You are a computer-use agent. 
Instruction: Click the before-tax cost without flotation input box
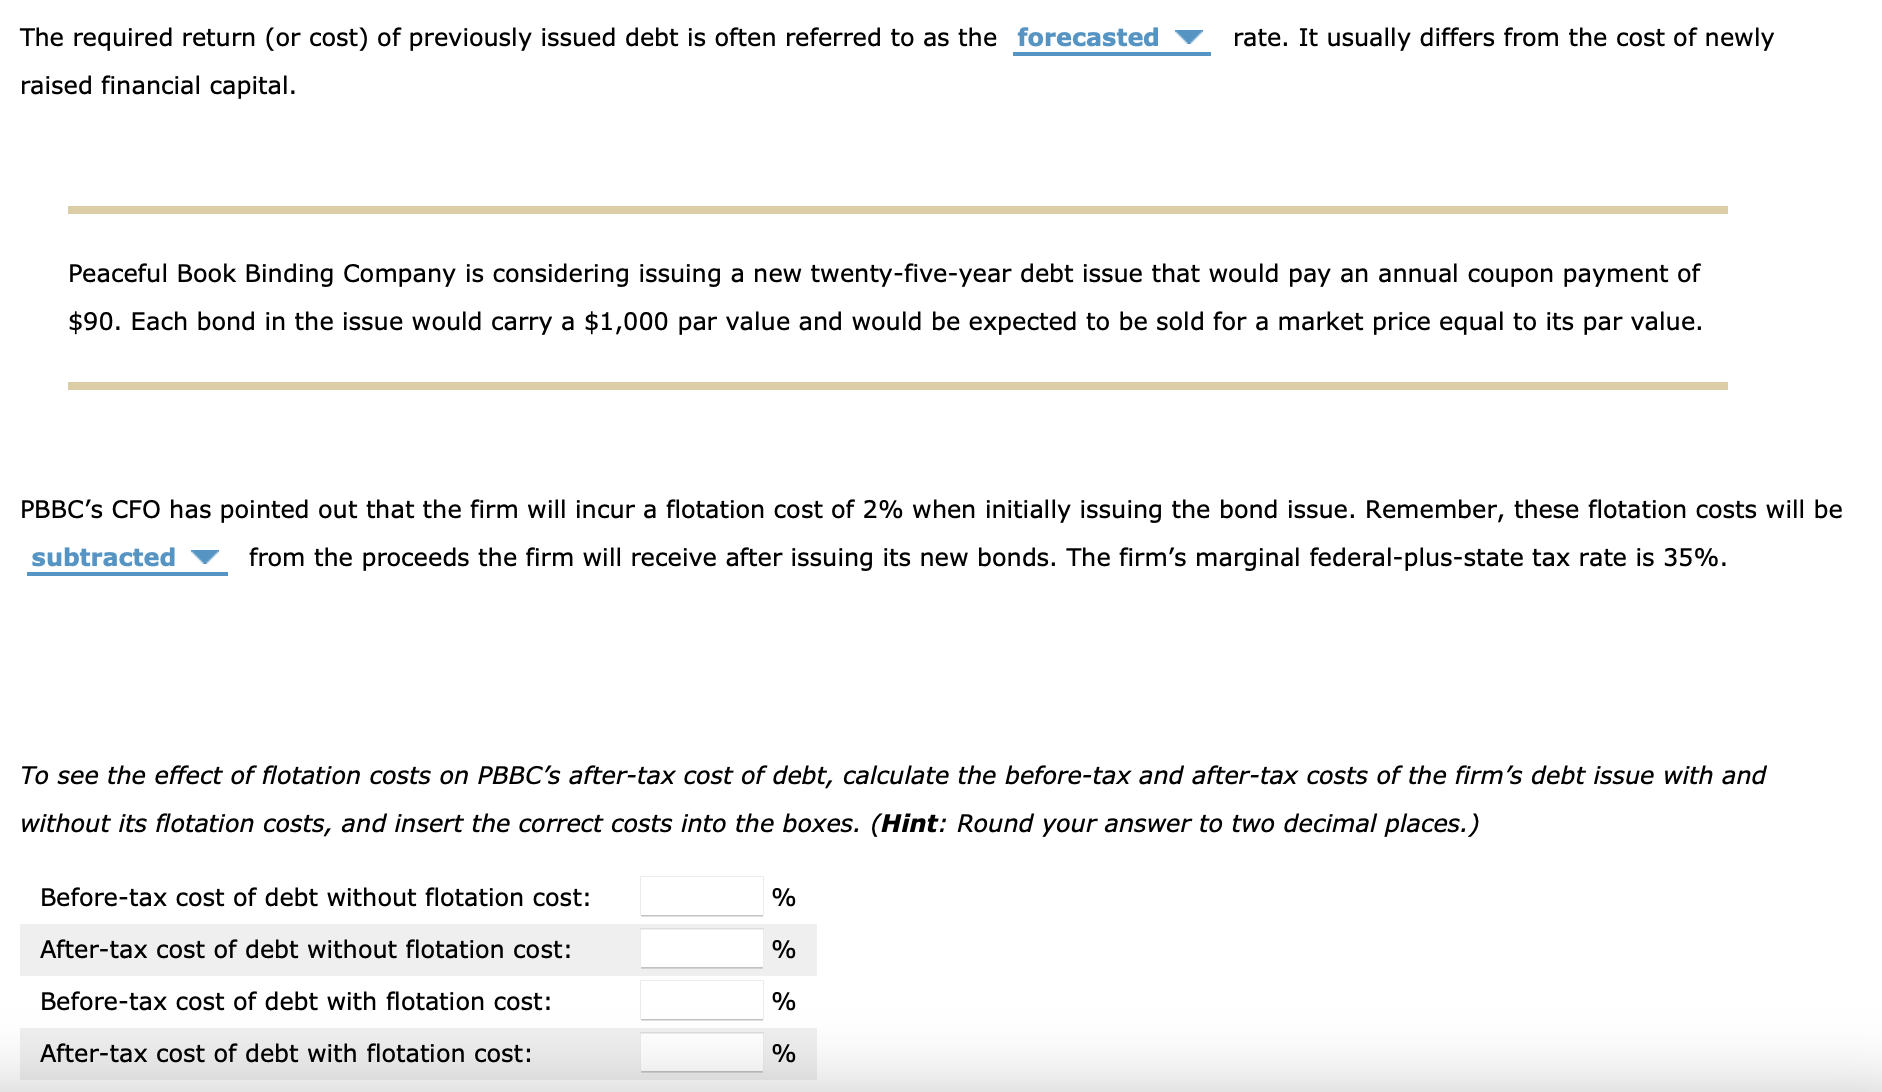point(699,897)
